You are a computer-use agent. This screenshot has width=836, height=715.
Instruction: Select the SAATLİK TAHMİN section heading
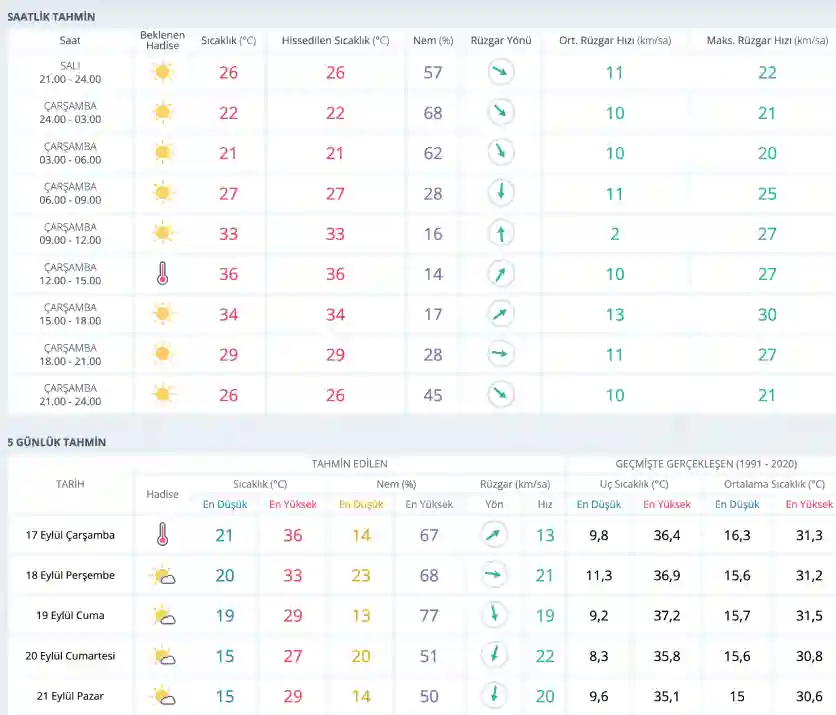tap(51, 17)
